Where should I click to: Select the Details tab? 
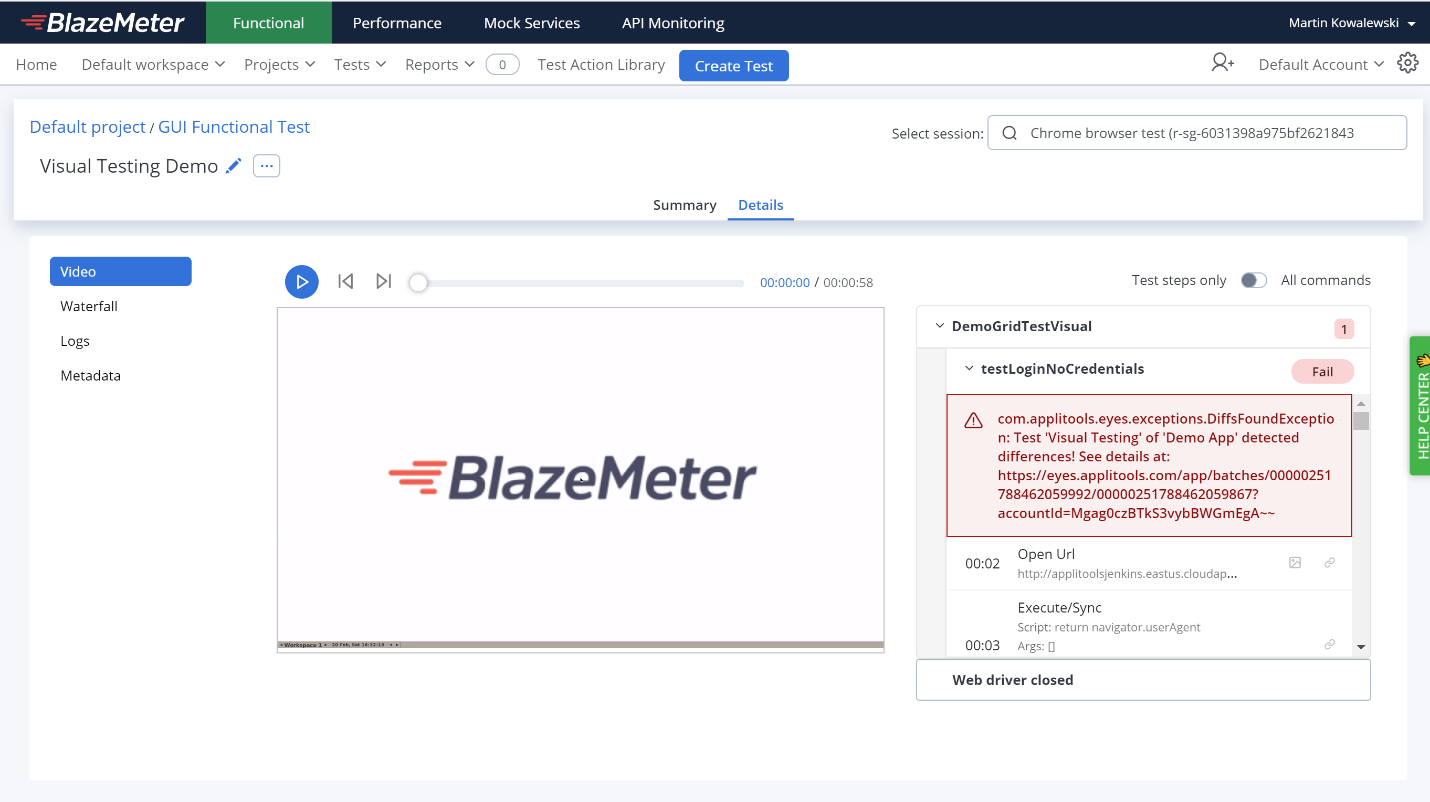(x=761, y=205)
